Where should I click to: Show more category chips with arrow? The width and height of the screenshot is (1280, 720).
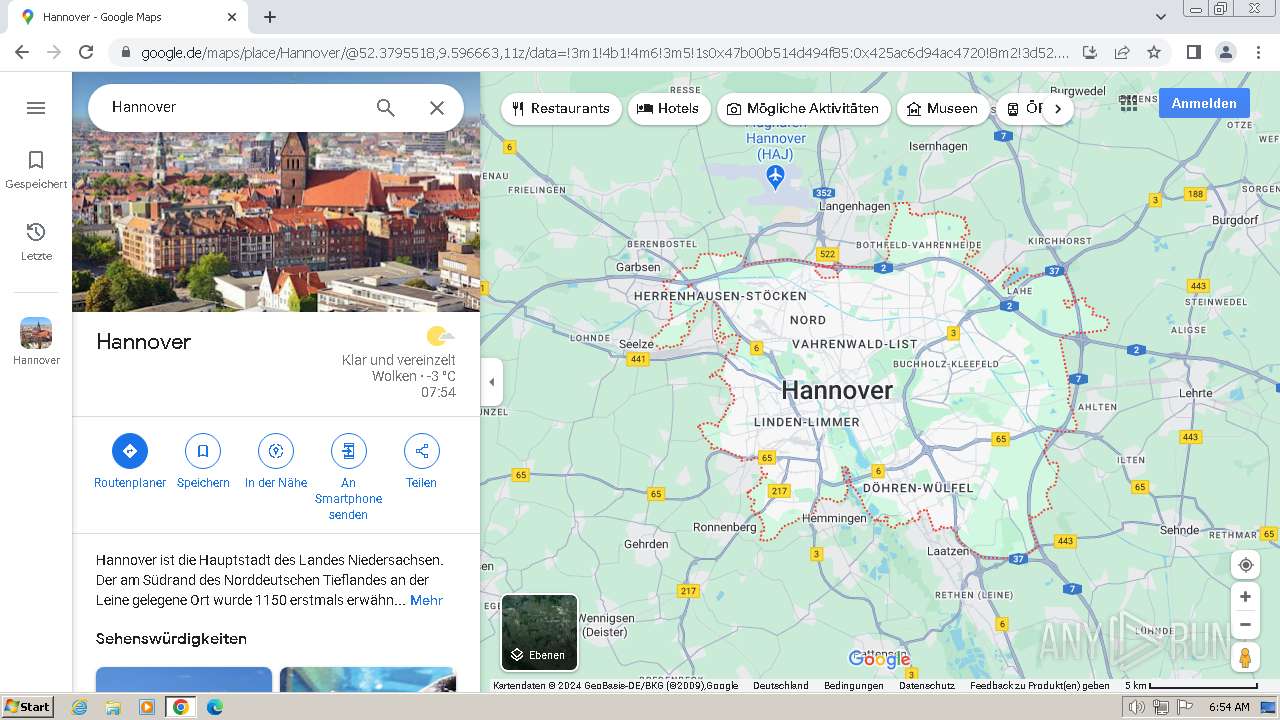[x=1058, y=109]
